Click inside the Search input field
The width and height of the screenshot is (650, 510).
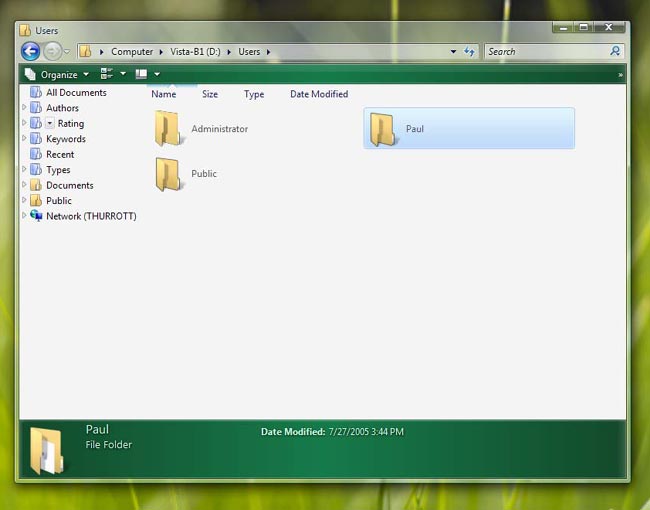(x=545, y=51)
